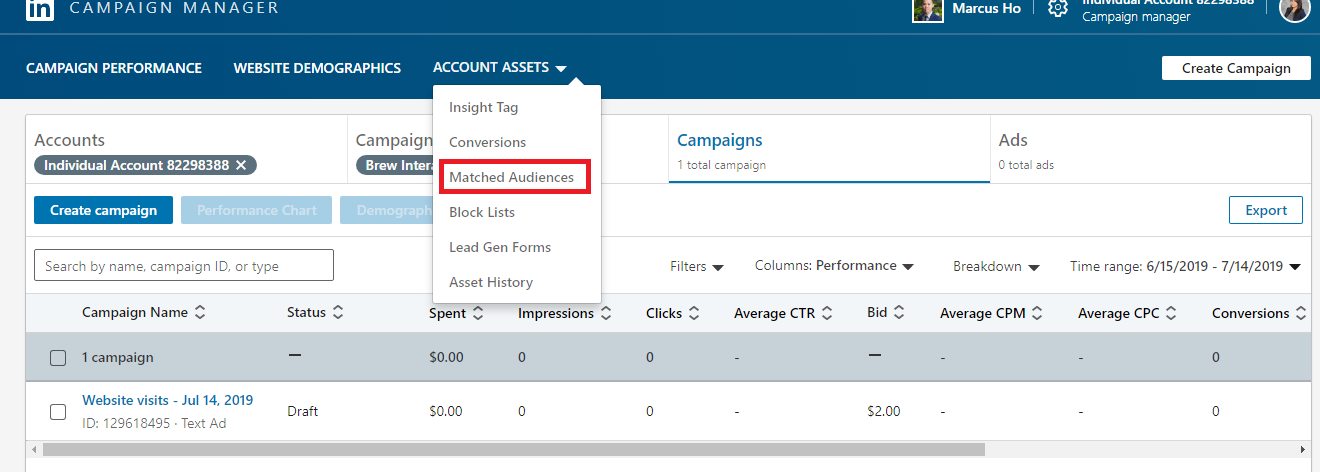Sort by Average CTR column arrows
Viewport: 1320px width, 472px height.
827,313
